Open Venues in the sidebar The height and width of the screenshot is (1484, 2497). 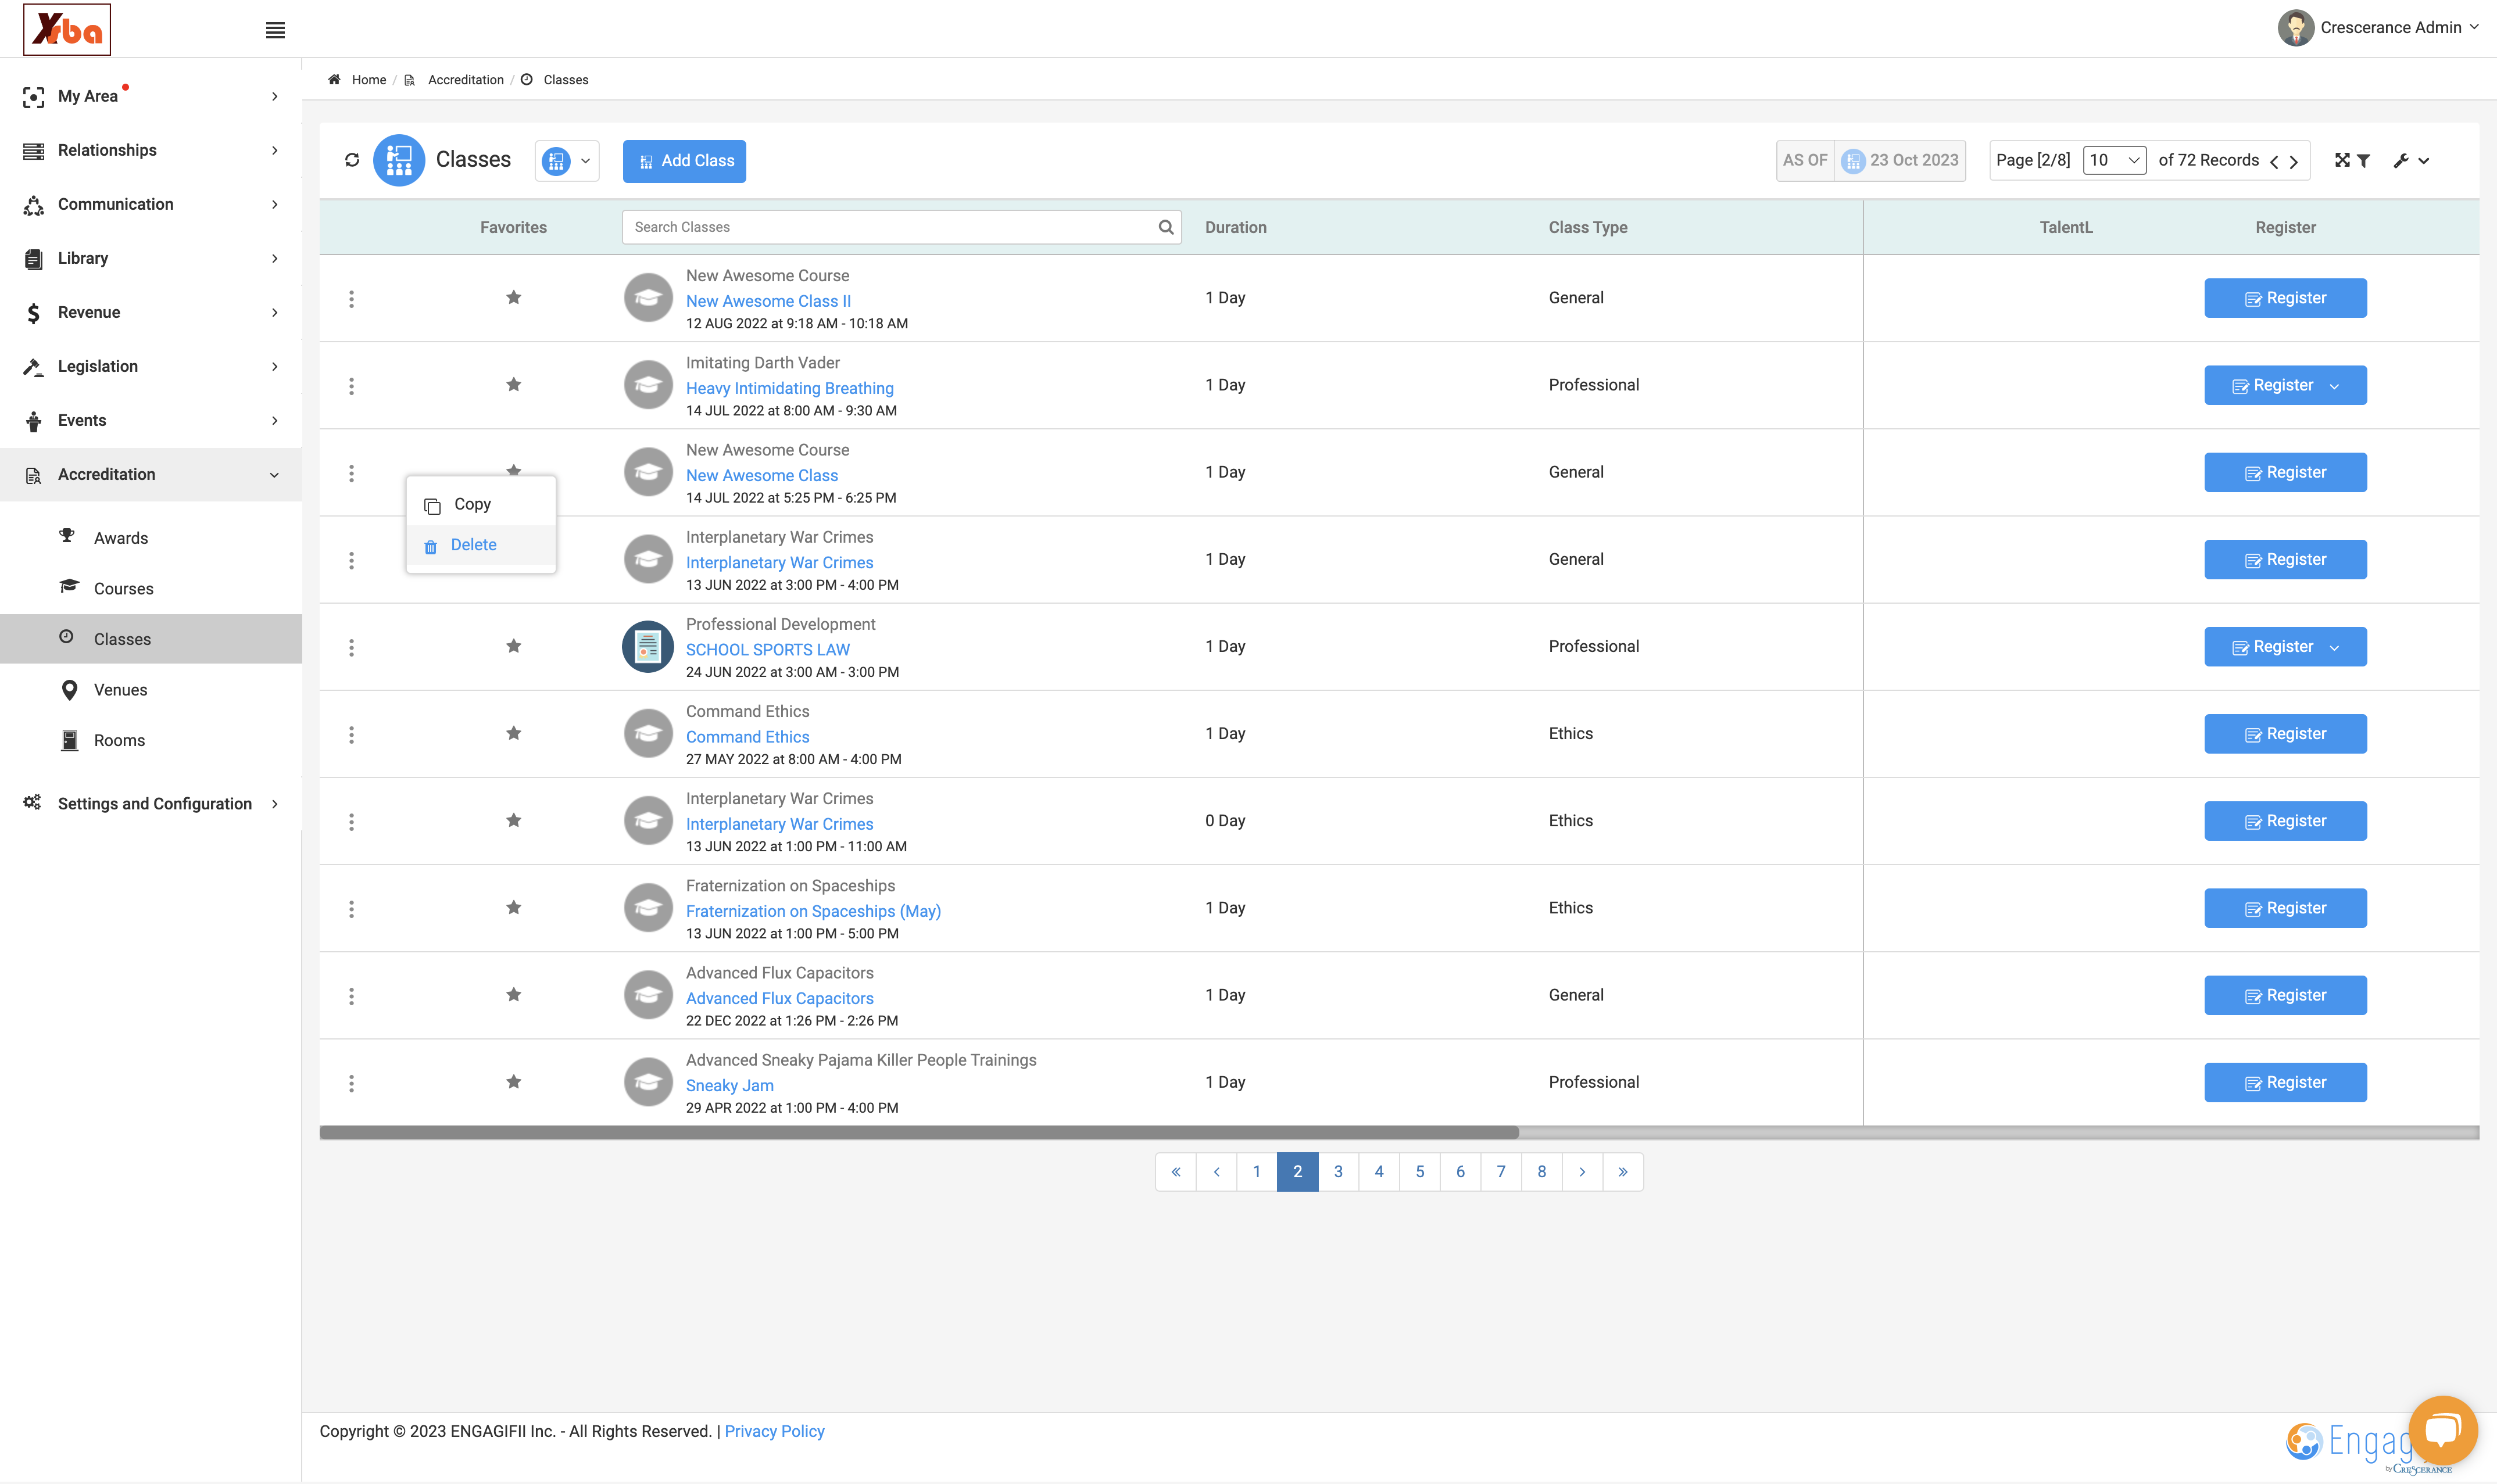coord(120,689)
